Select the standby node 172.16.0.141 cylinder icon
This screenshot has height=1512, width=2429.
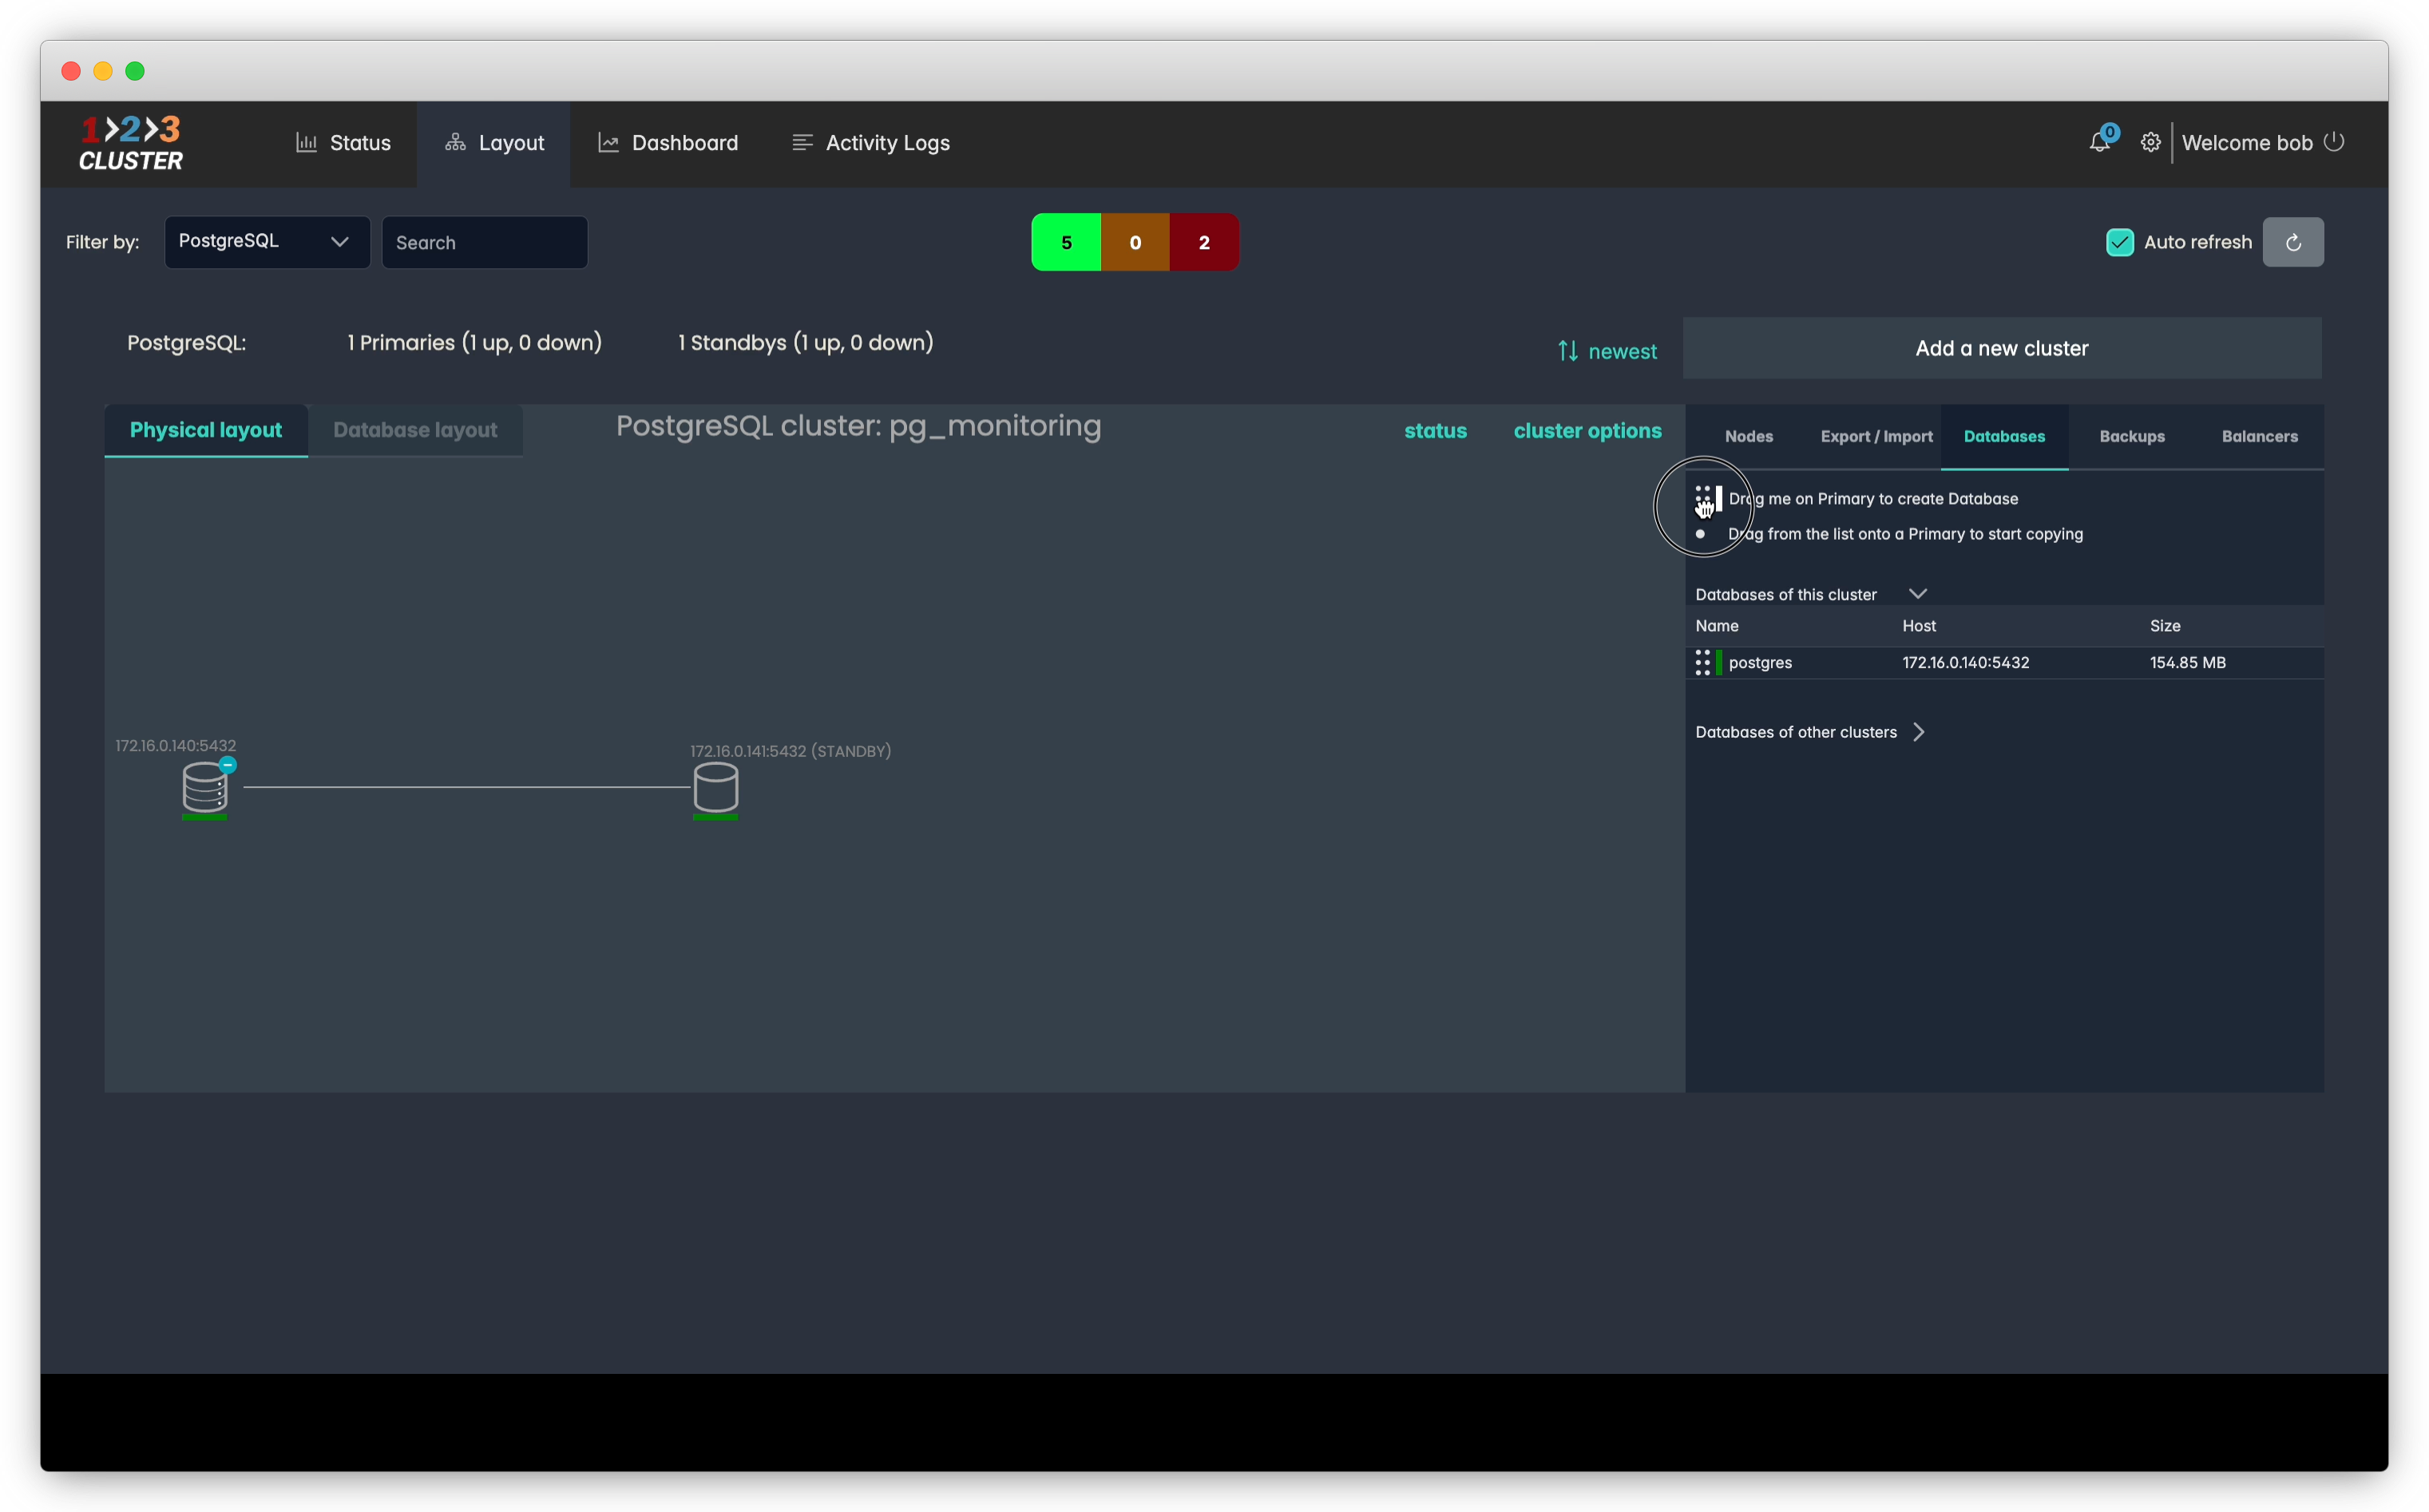[715, 787]
